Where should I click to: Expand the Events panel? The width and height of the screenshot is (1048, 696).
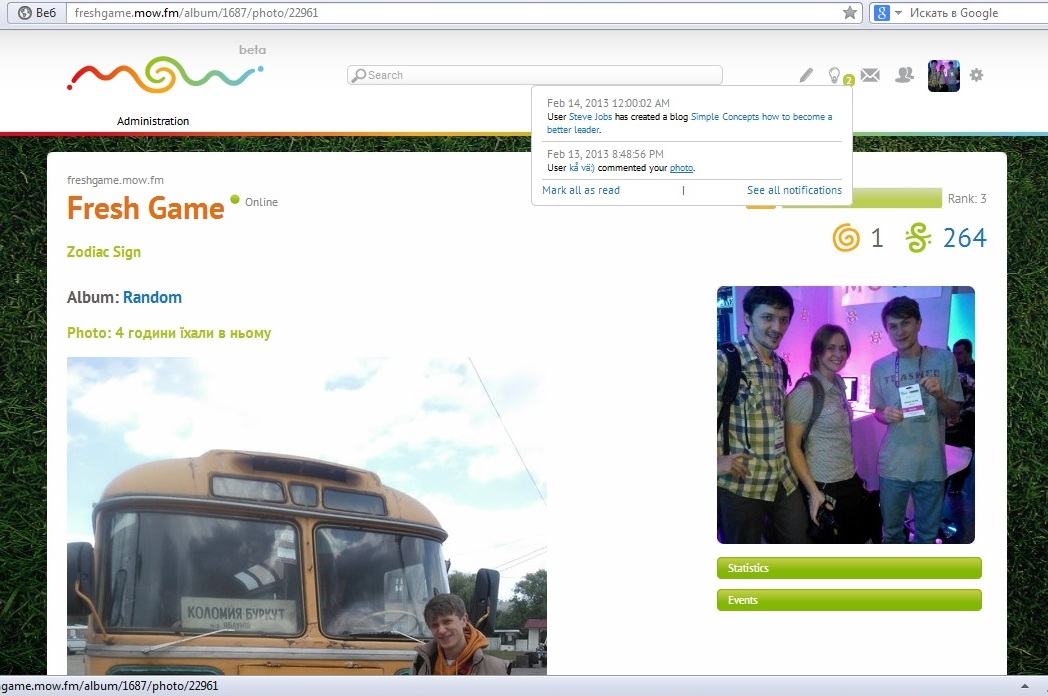pyautogui.click(x=849, y=600)
